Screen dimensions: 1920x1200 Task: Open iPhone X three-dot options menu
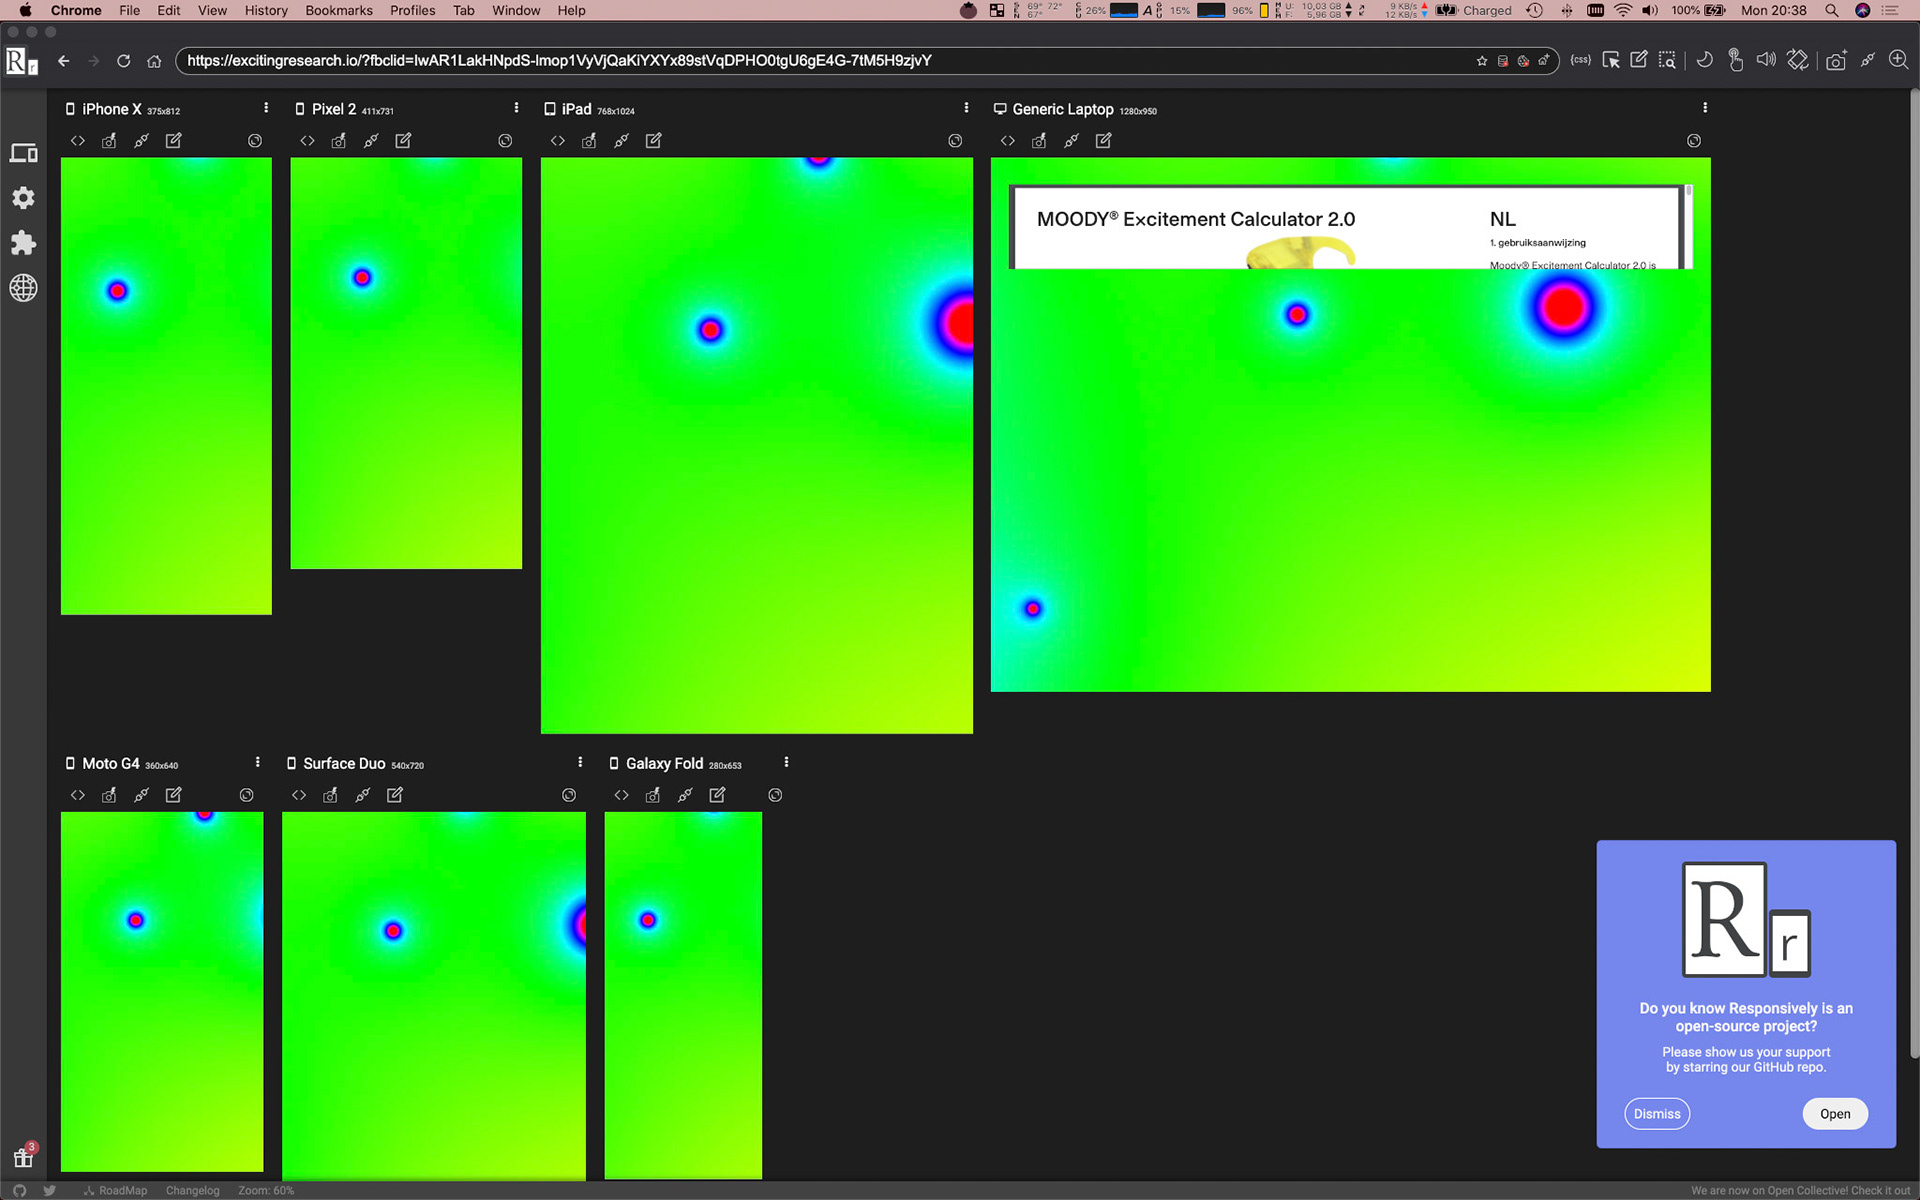pos(266,108)
